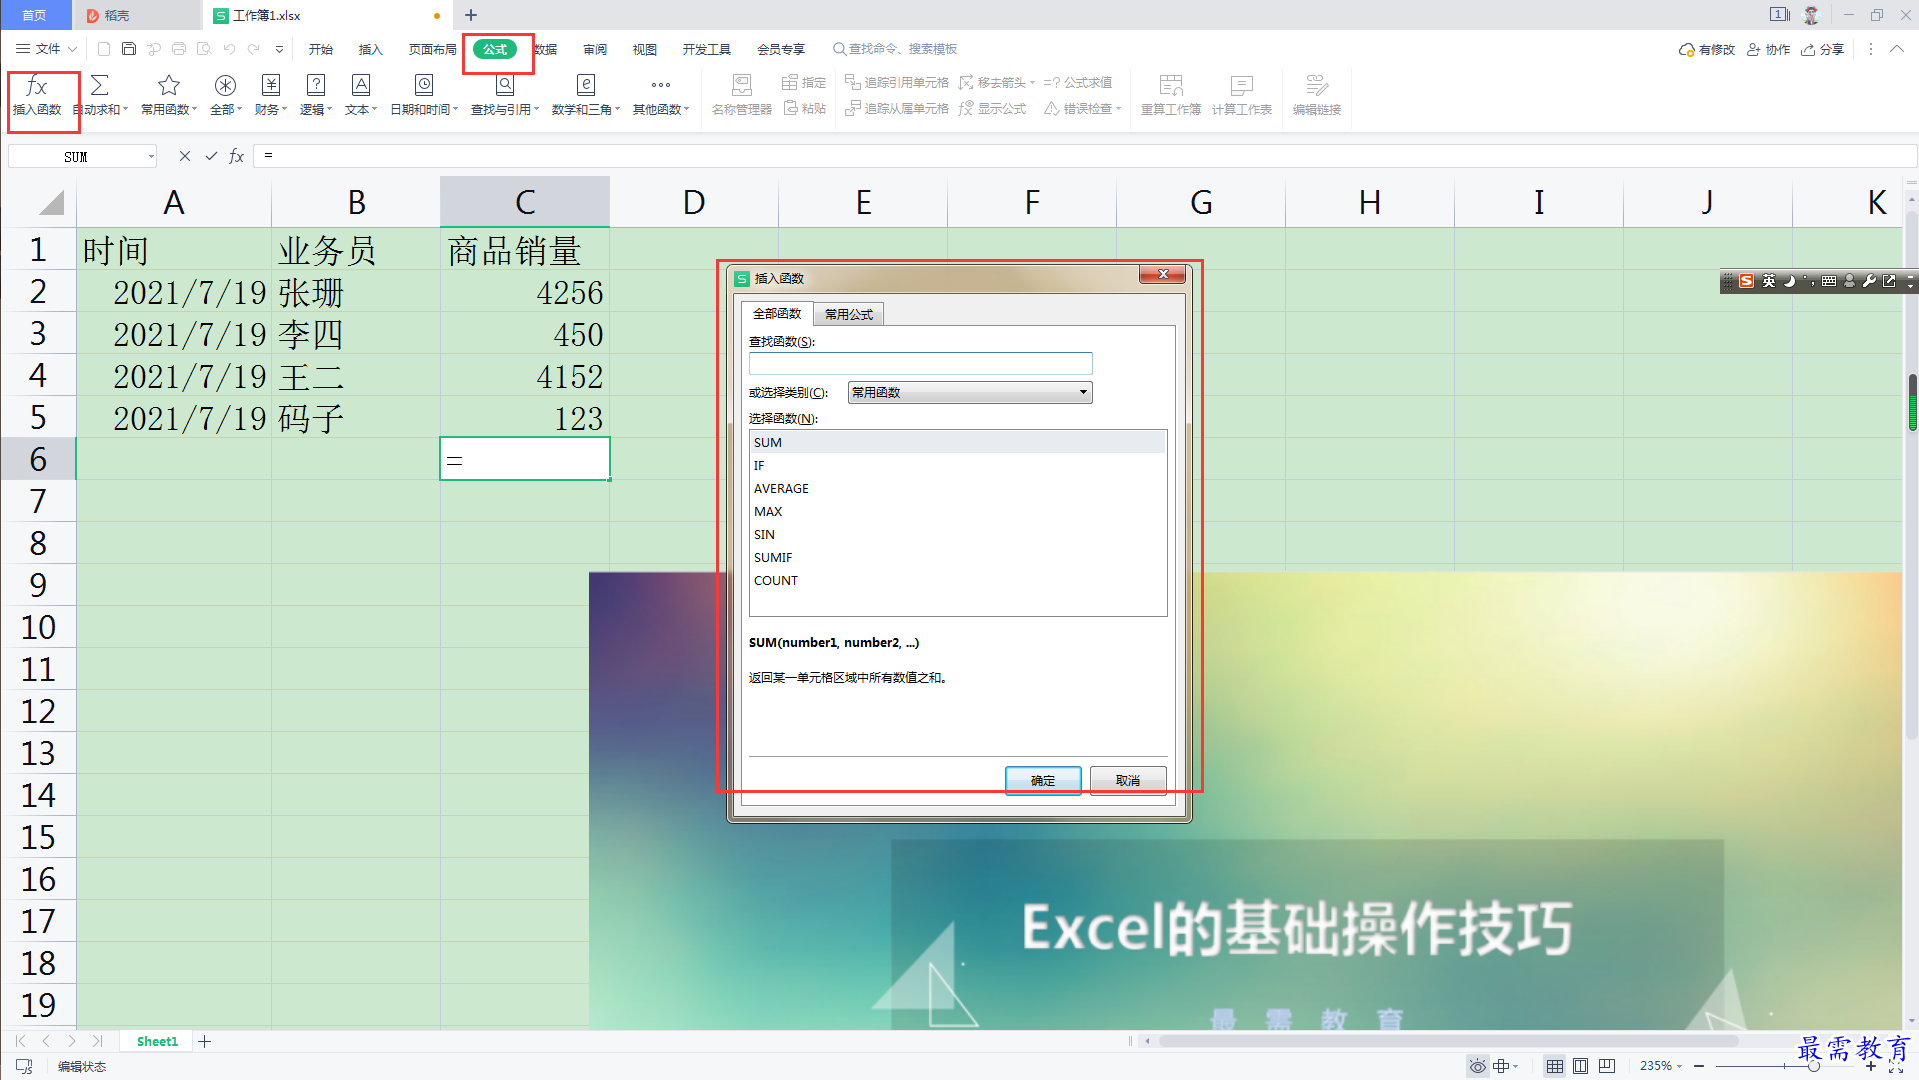1919x1080 pixels.
Task: Confirm formula entry with the check icon
Action: [211, 156]
